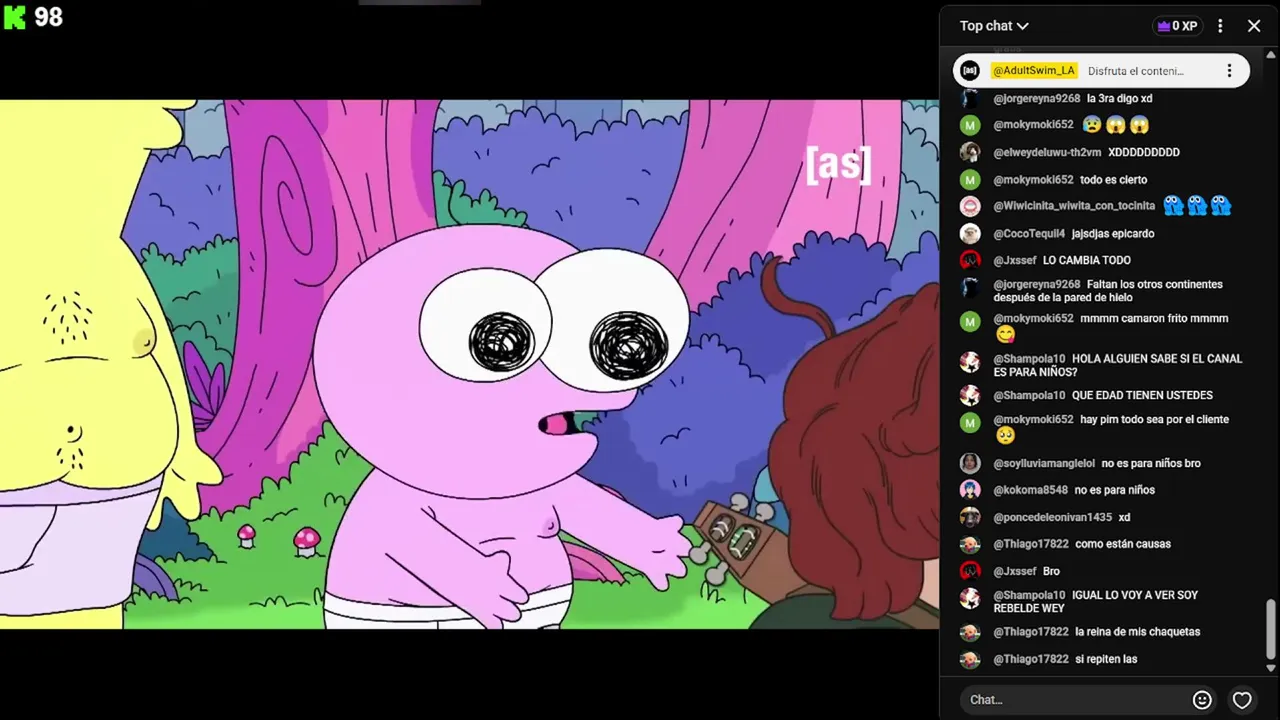1280x720 pixels.
Task: Open chat more options menu
Action: 1220,26
